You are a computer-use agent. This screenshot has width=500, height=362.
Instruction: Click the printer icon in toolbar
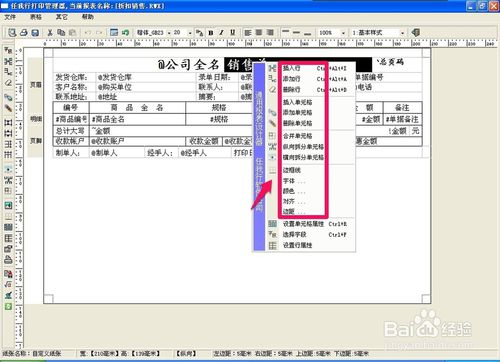coord(24,32)
